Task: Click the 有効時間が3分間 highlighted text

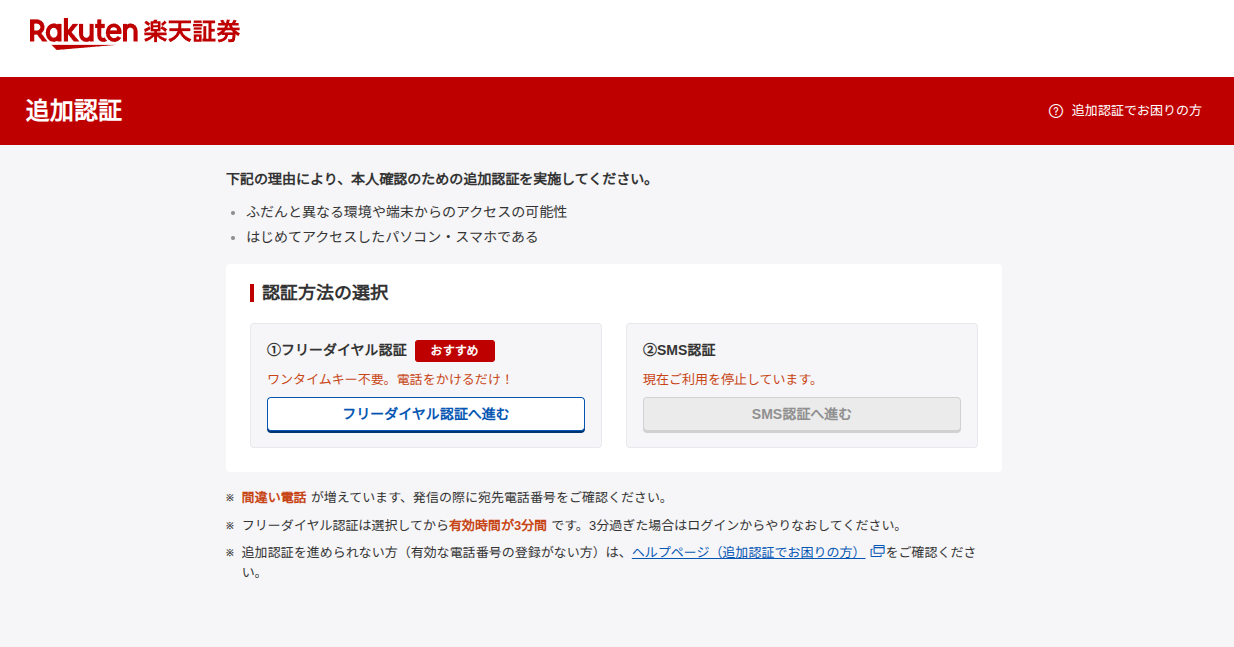Action: click(498, 525)
